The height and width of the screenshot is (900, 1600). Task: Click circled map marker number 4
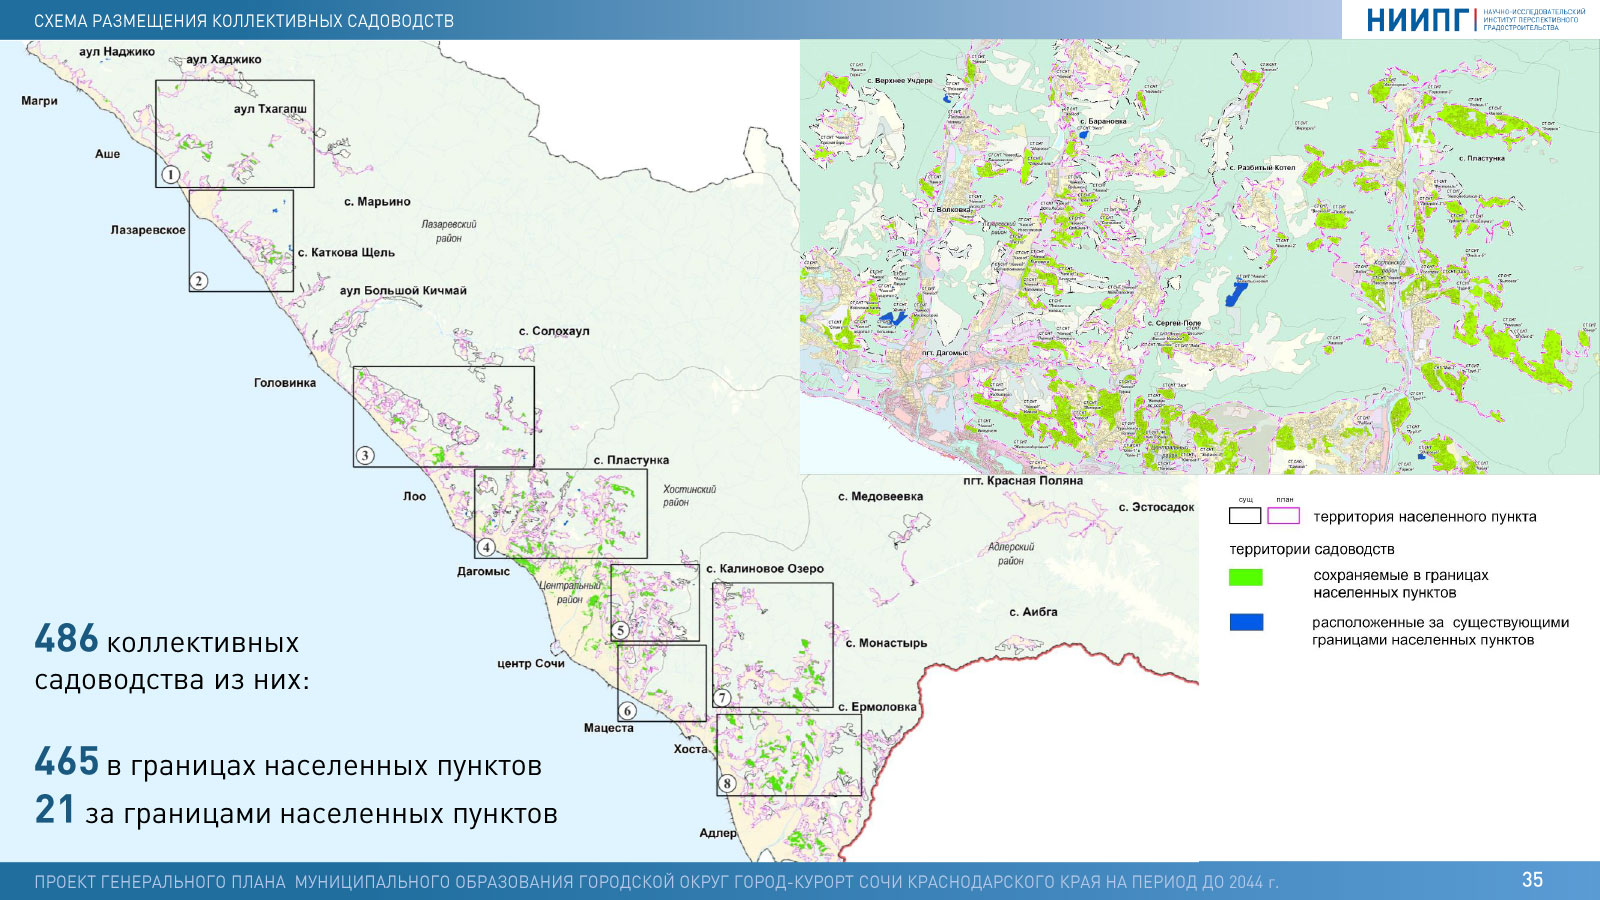pos(486,547)
